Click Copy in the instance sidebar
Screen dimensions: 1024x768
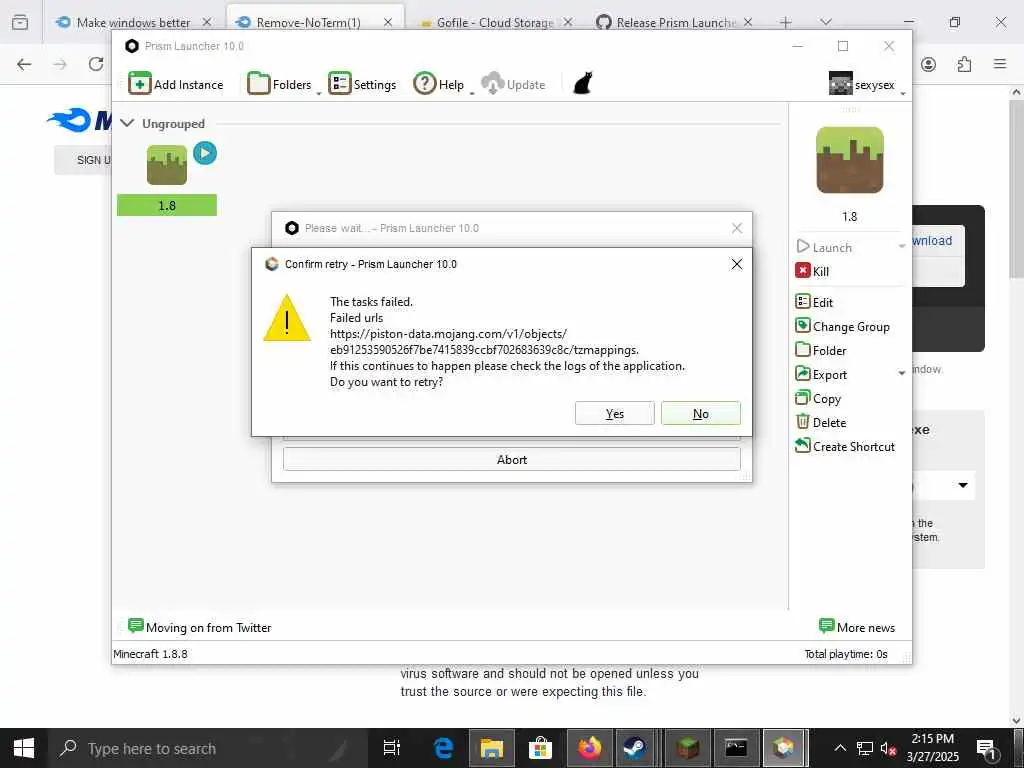point(818,398)
